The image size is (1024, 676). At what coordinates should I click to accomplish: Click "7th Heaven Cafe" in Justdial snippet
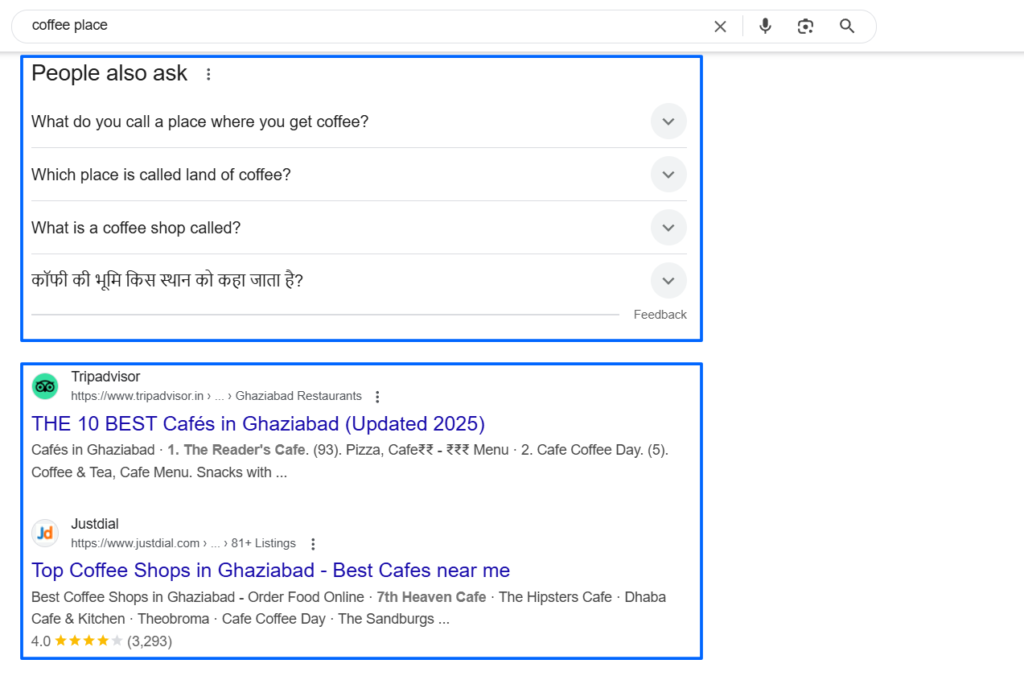(431, 597)
